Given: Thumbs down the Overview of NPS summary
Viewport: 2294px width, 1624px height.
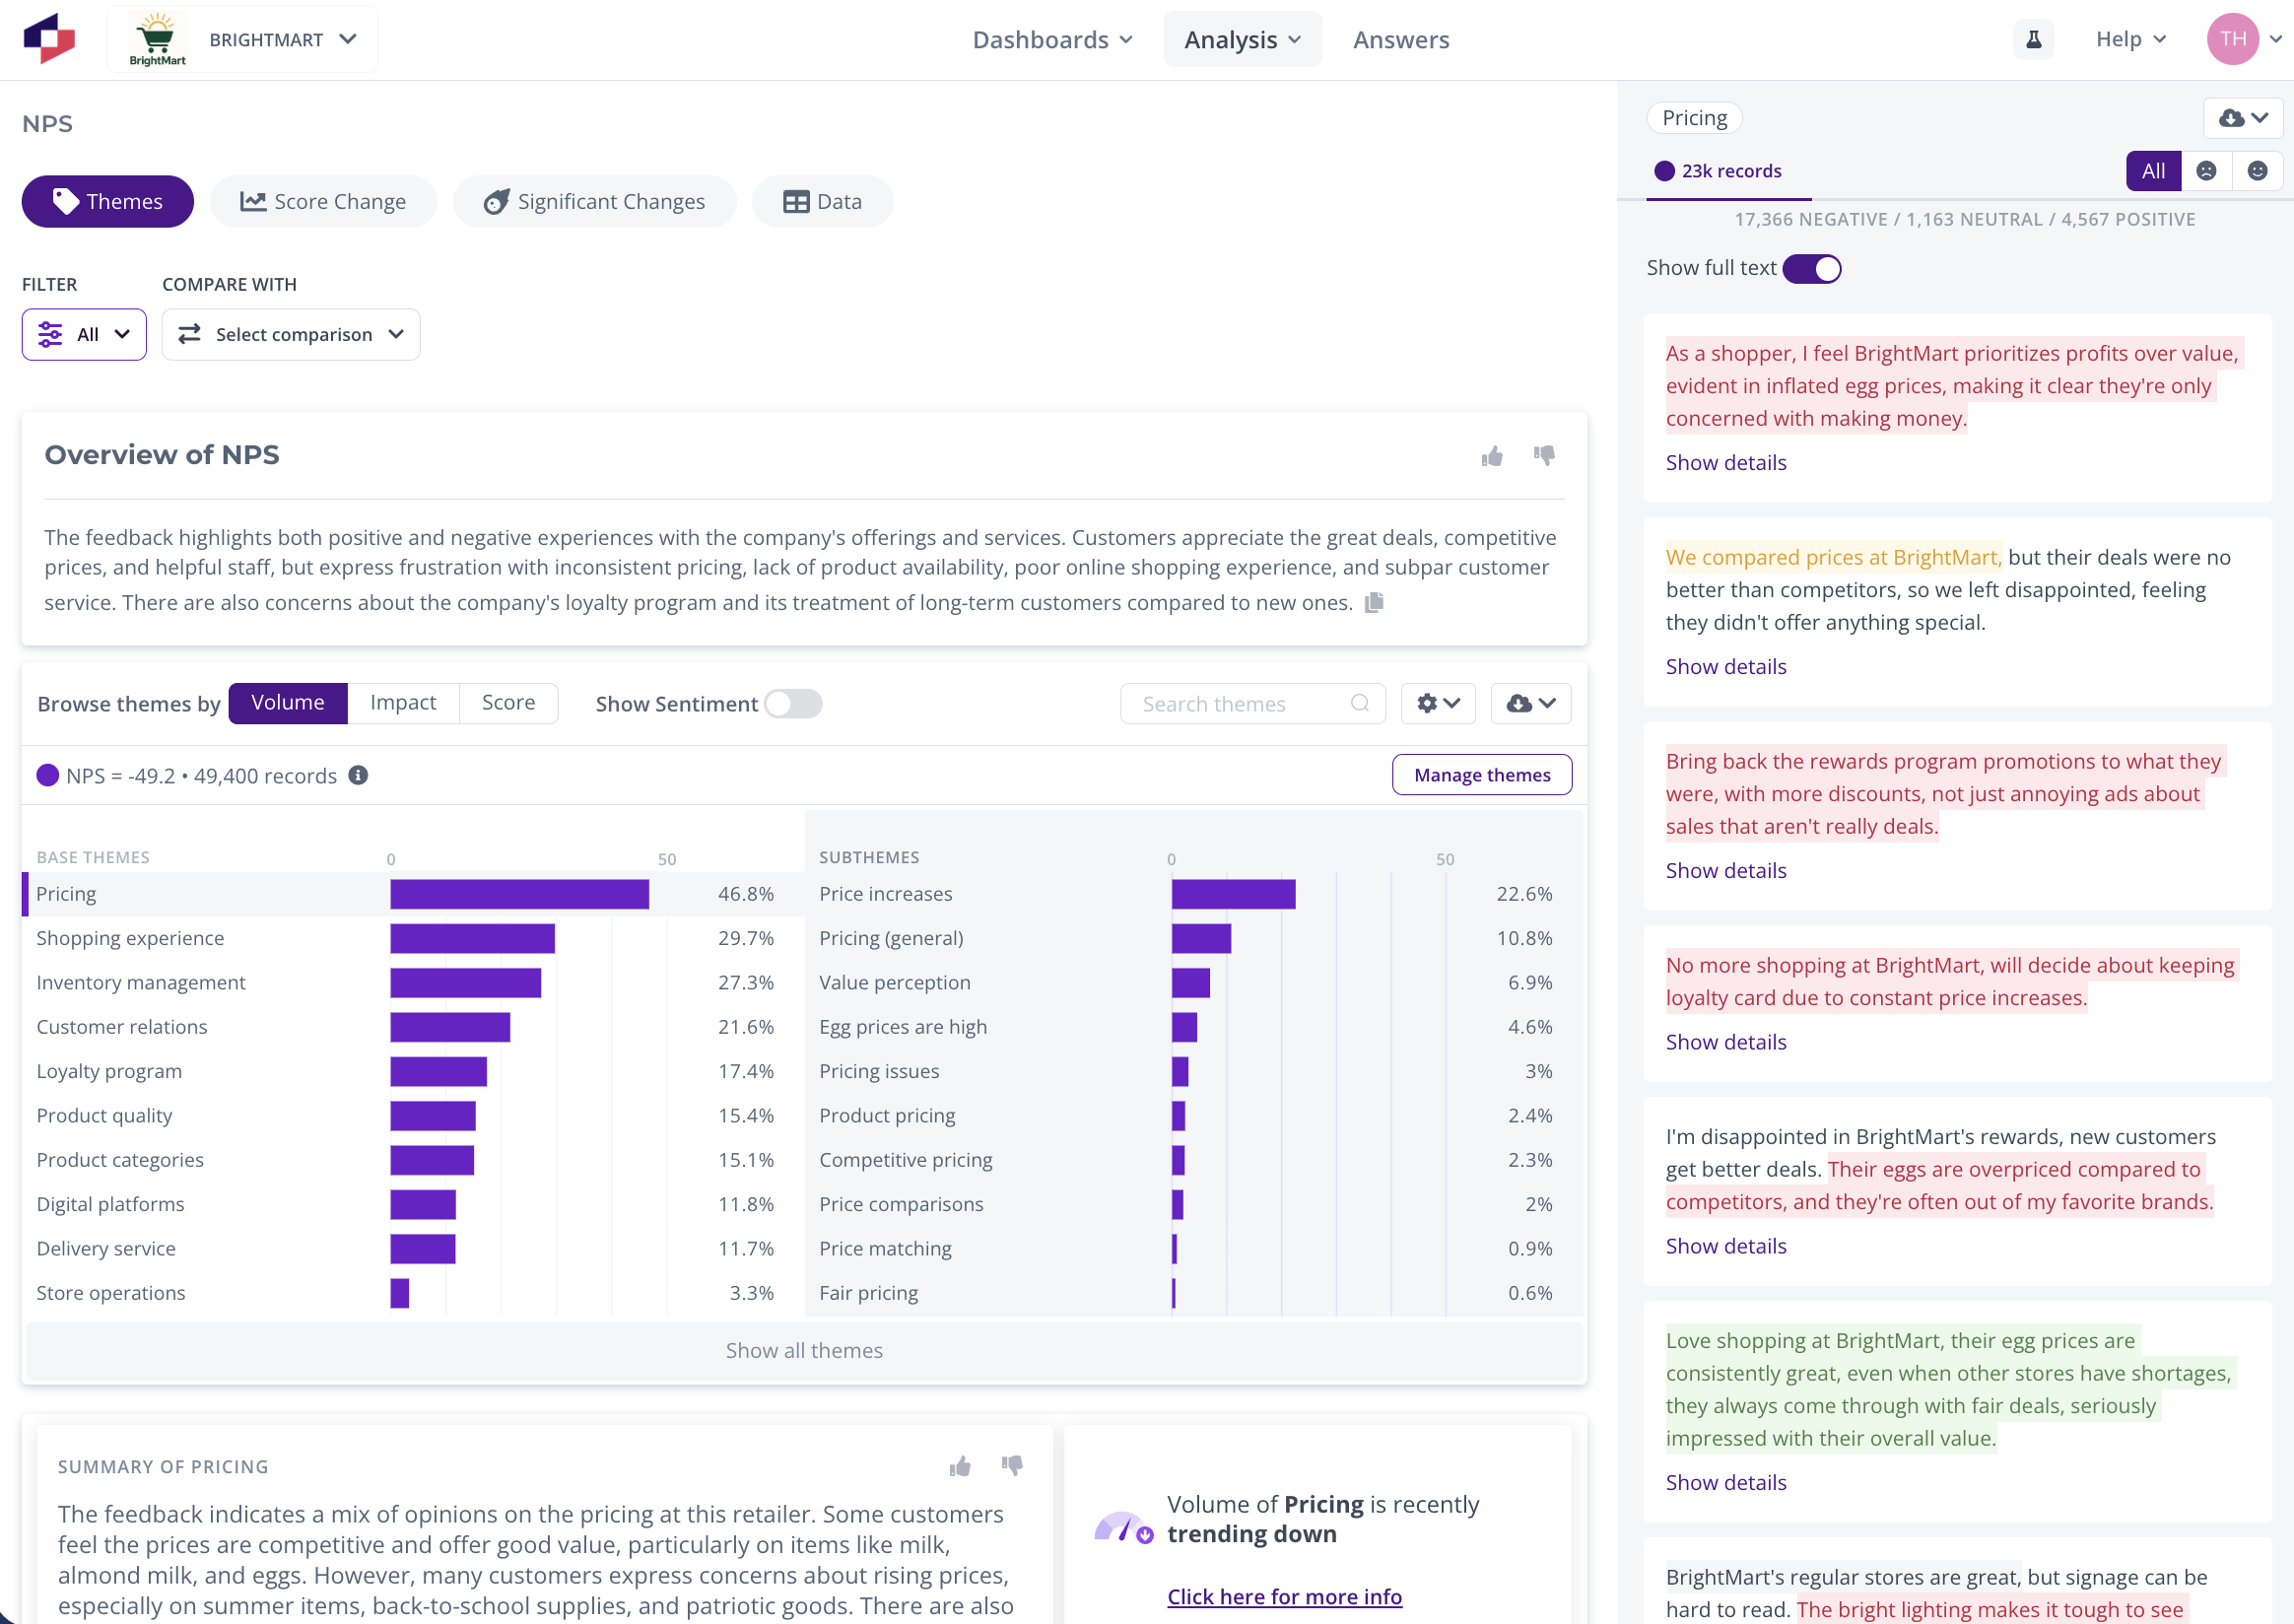Looking at the screenshot, I should [1544, 456].
